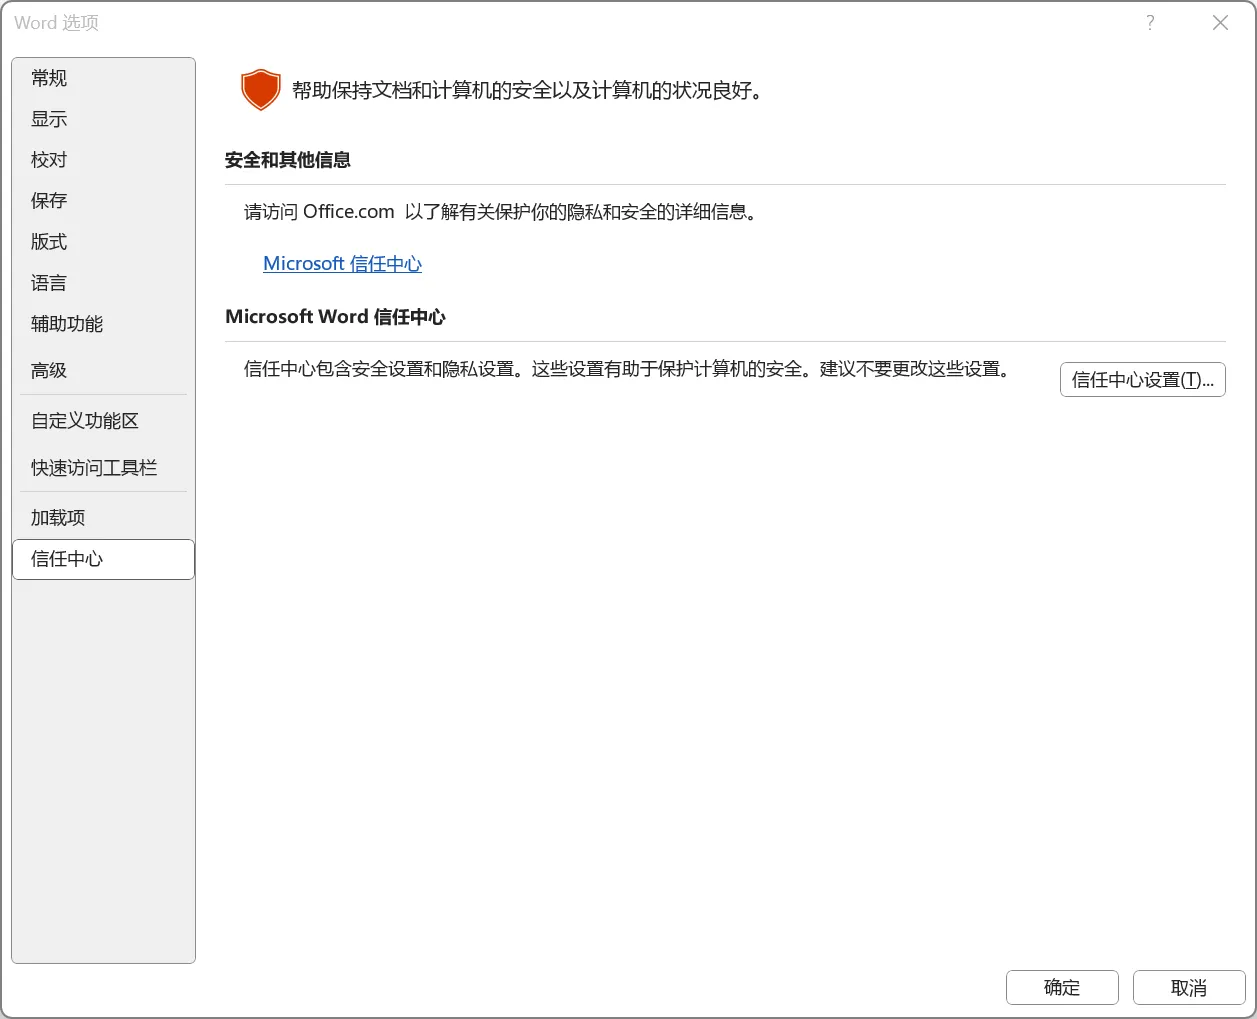Select the 校对 category in sidebar

point(48,159)
